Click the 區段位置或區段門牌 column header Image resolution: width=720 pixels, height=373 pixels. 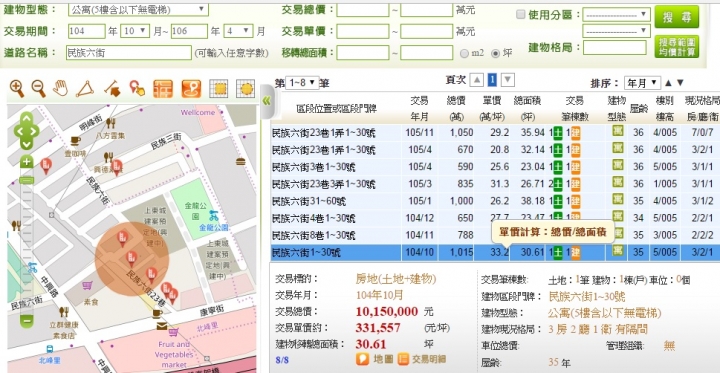pos(337,108)
